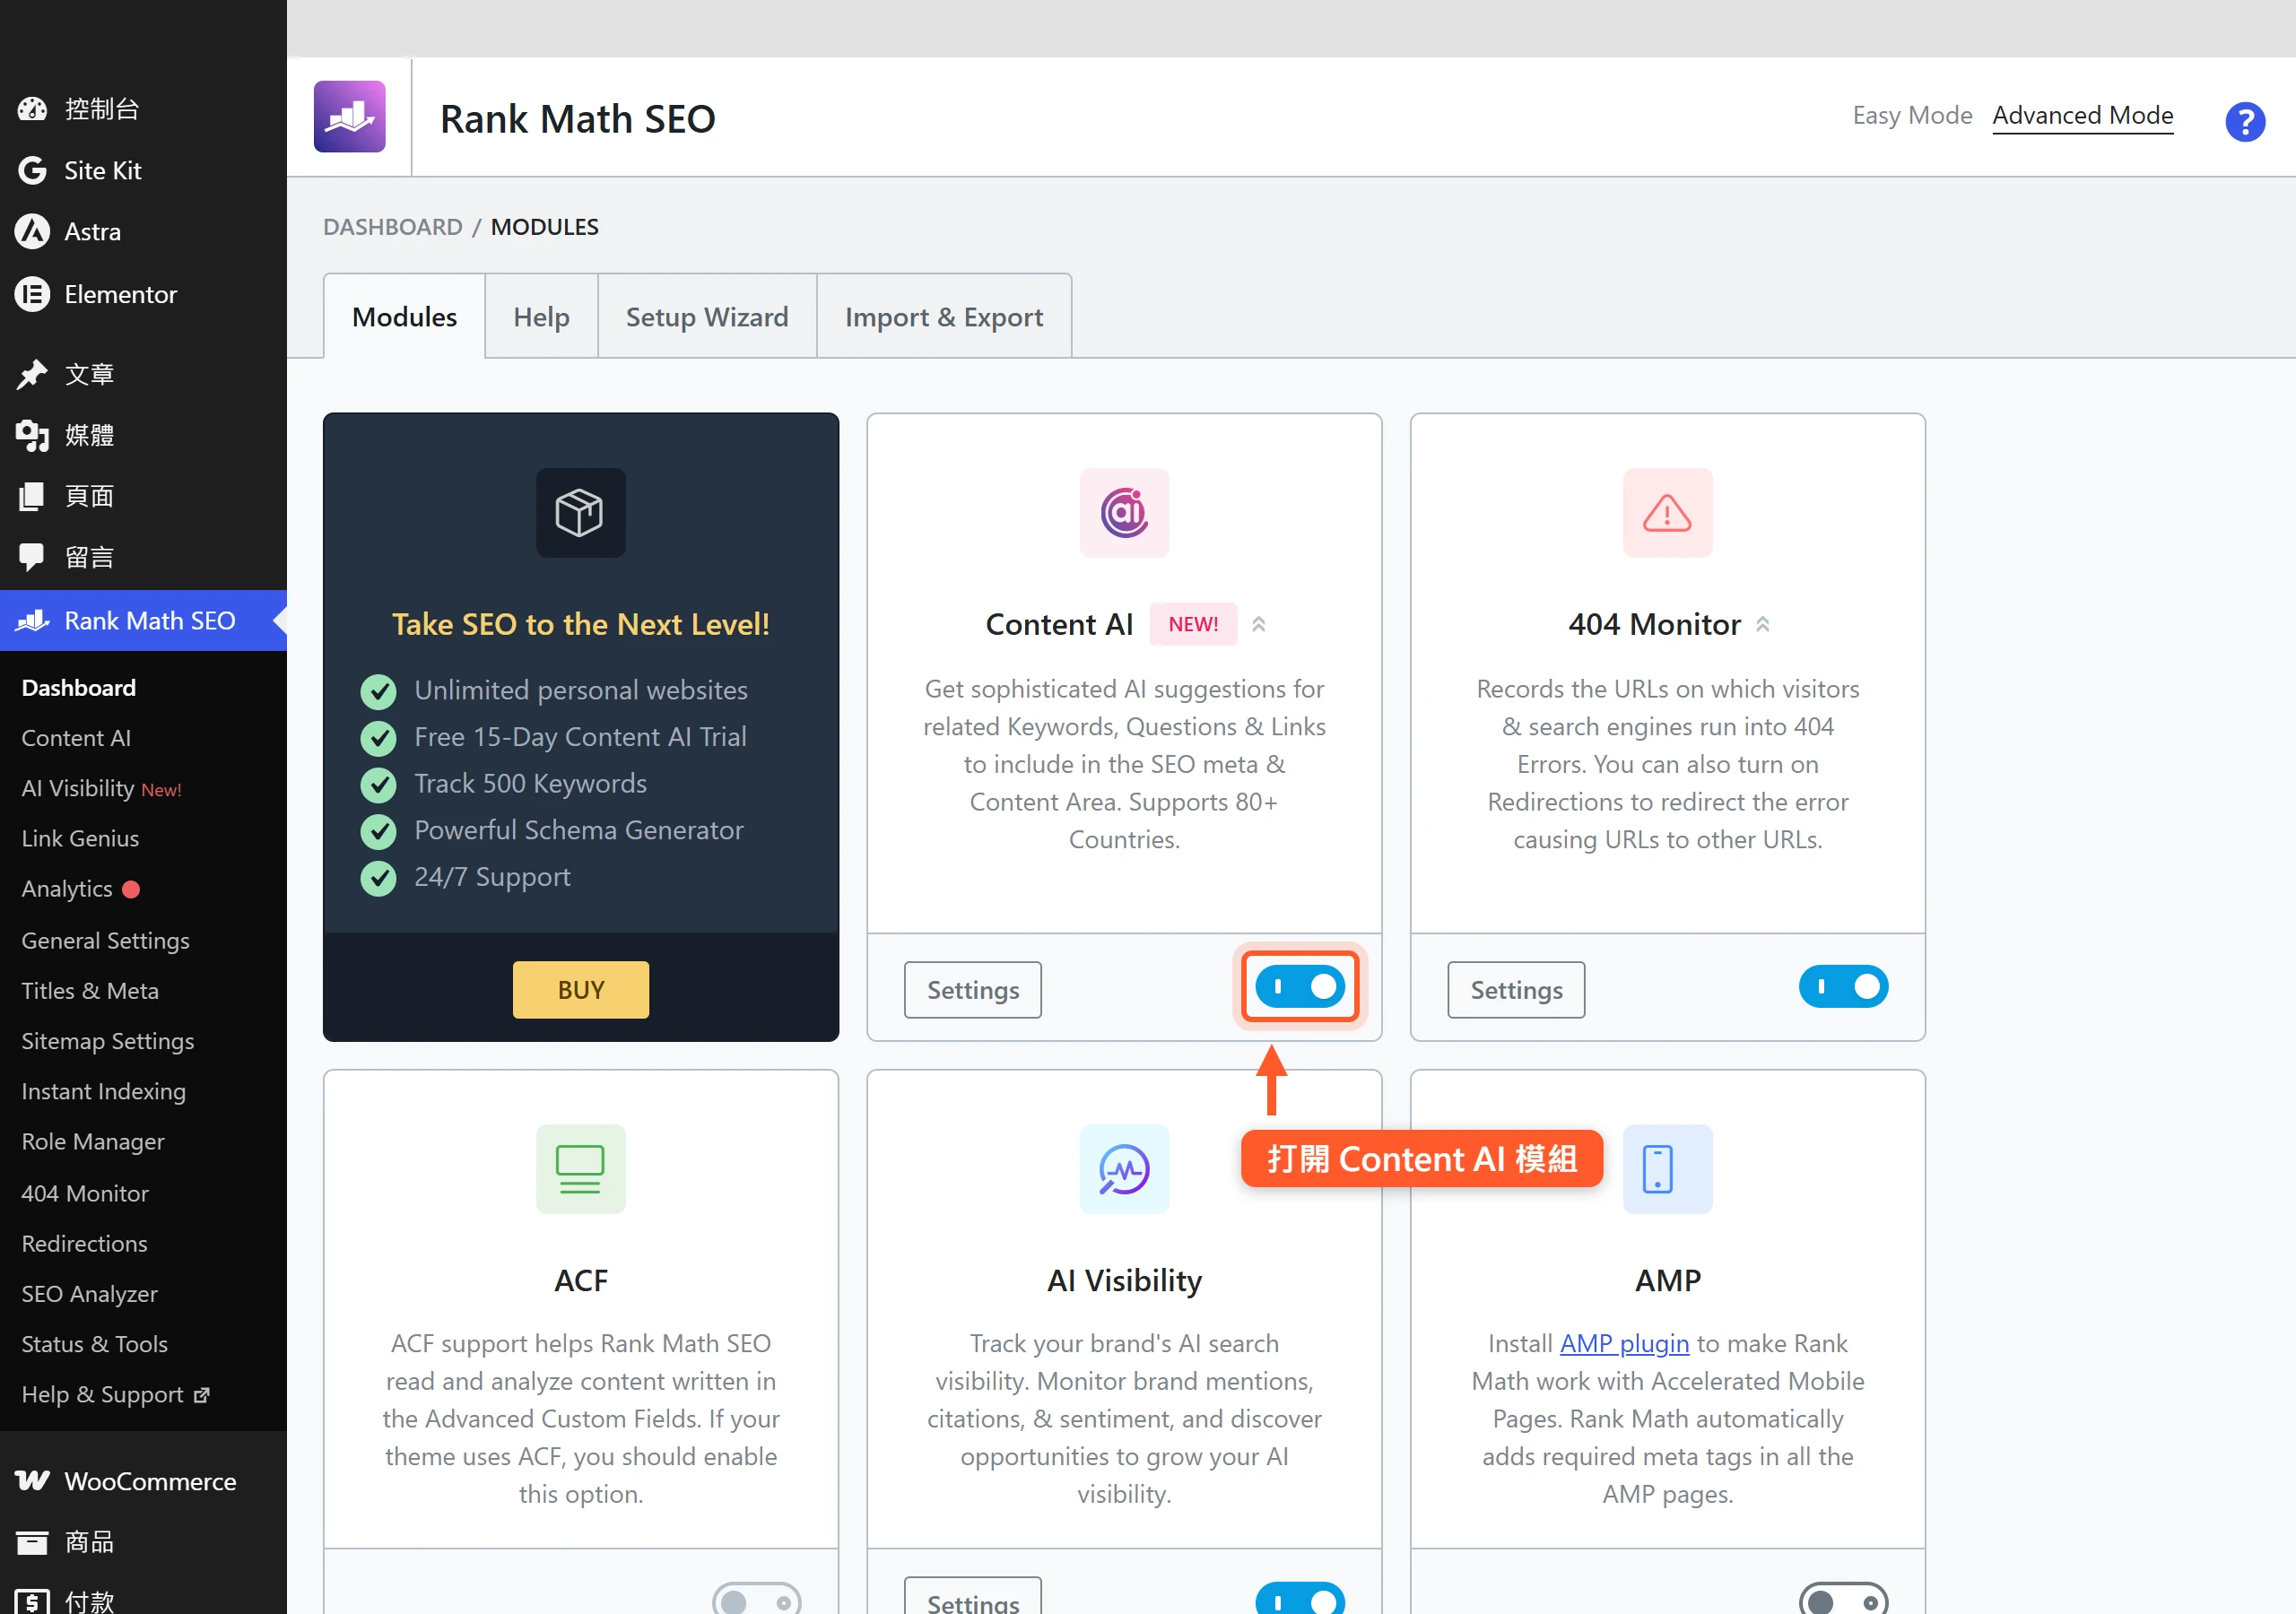
Task: Click the 留言 comment bubble icon
Action: tap(32, 557)
